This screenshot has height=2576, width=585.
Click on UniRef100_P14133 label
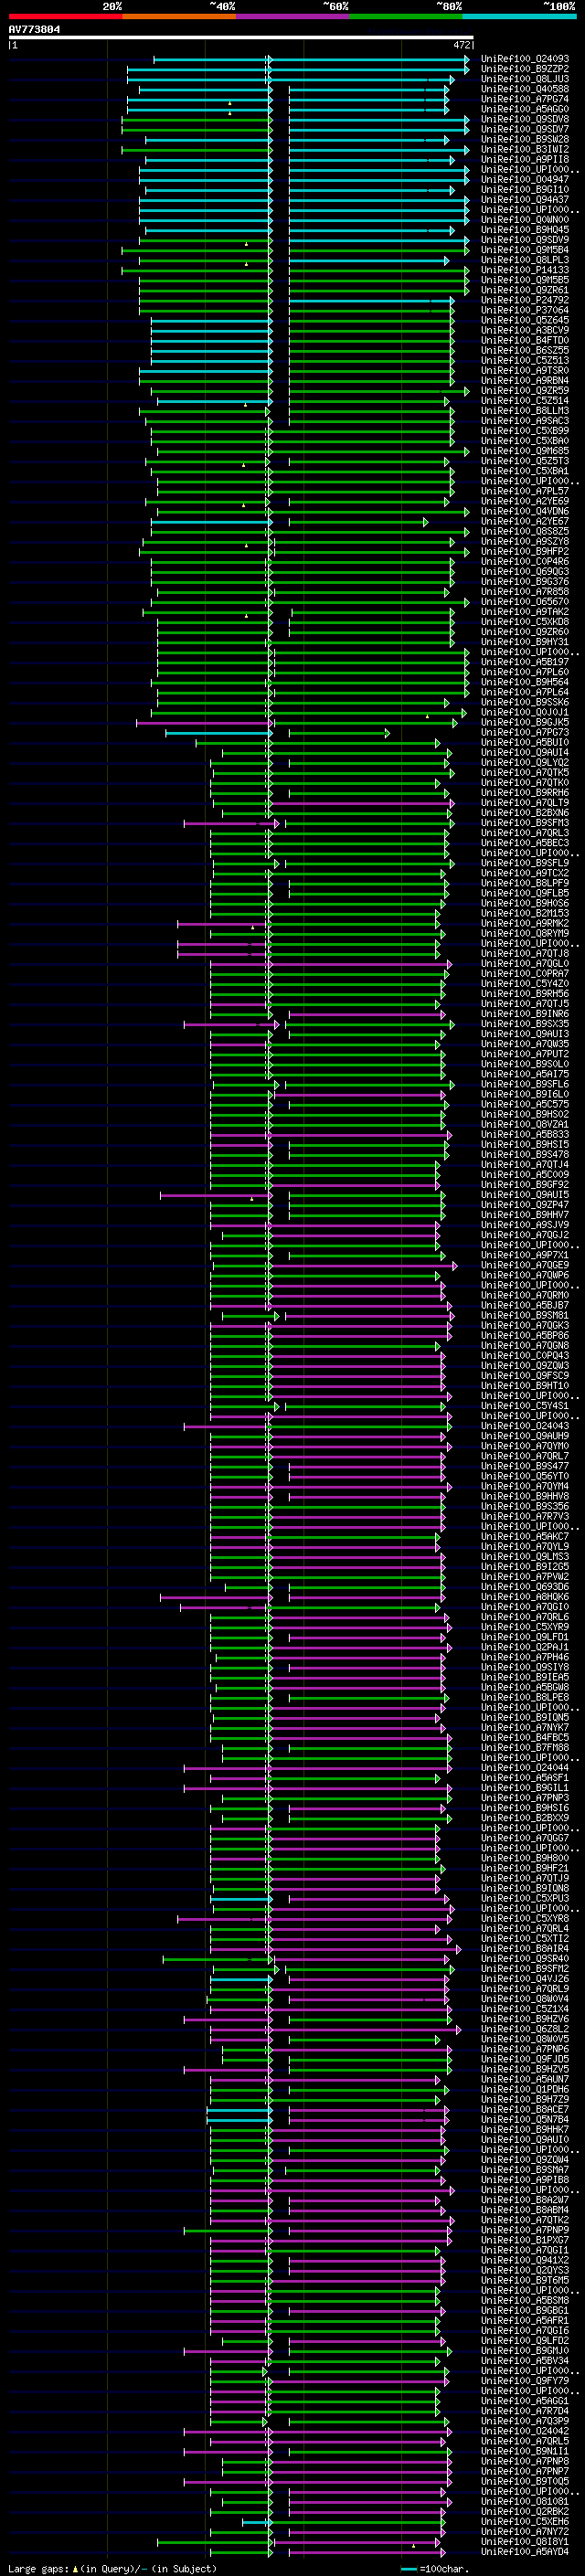(525, 270)
